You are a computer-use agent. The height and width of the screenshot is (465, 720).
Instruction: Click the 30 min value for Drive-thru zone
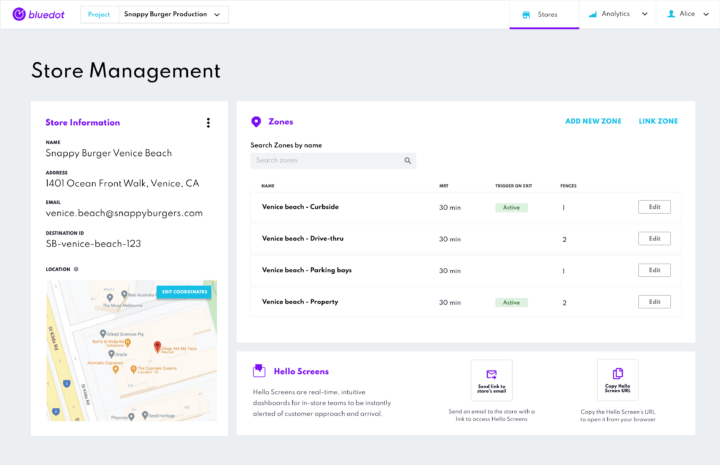(450, 239)
